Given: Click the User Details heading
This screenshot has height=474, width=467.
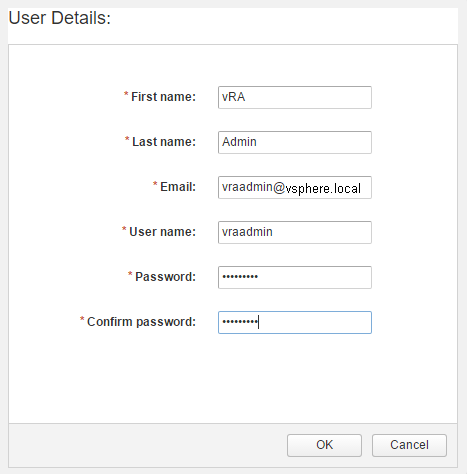Looking at the screenshot, I should pos(60,18).
